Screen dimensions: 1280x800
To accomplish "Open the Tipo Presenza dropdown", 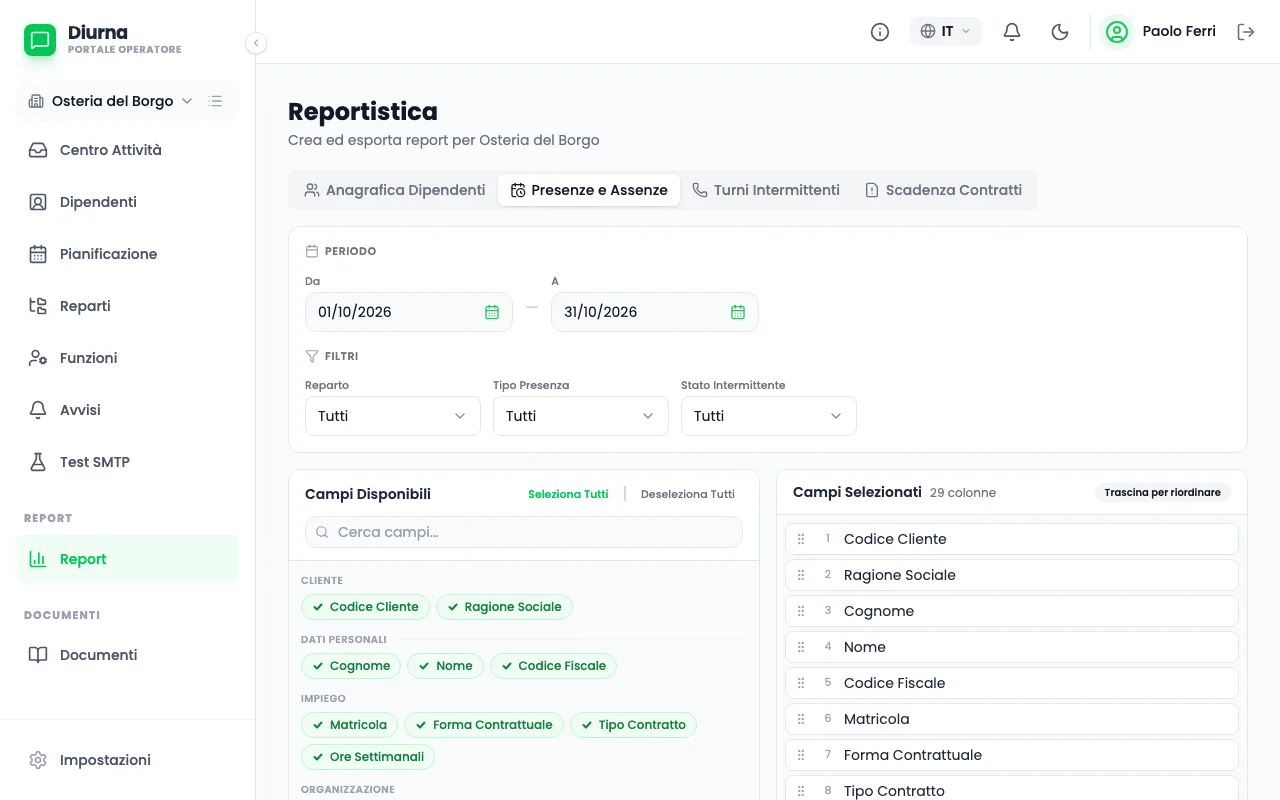I will tap(581, 416).
